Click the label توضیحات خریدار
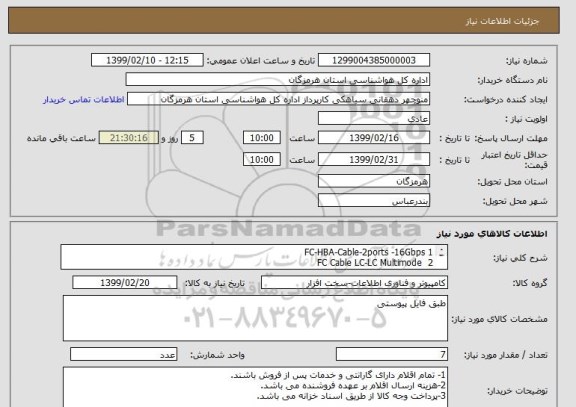 [517, 391]
